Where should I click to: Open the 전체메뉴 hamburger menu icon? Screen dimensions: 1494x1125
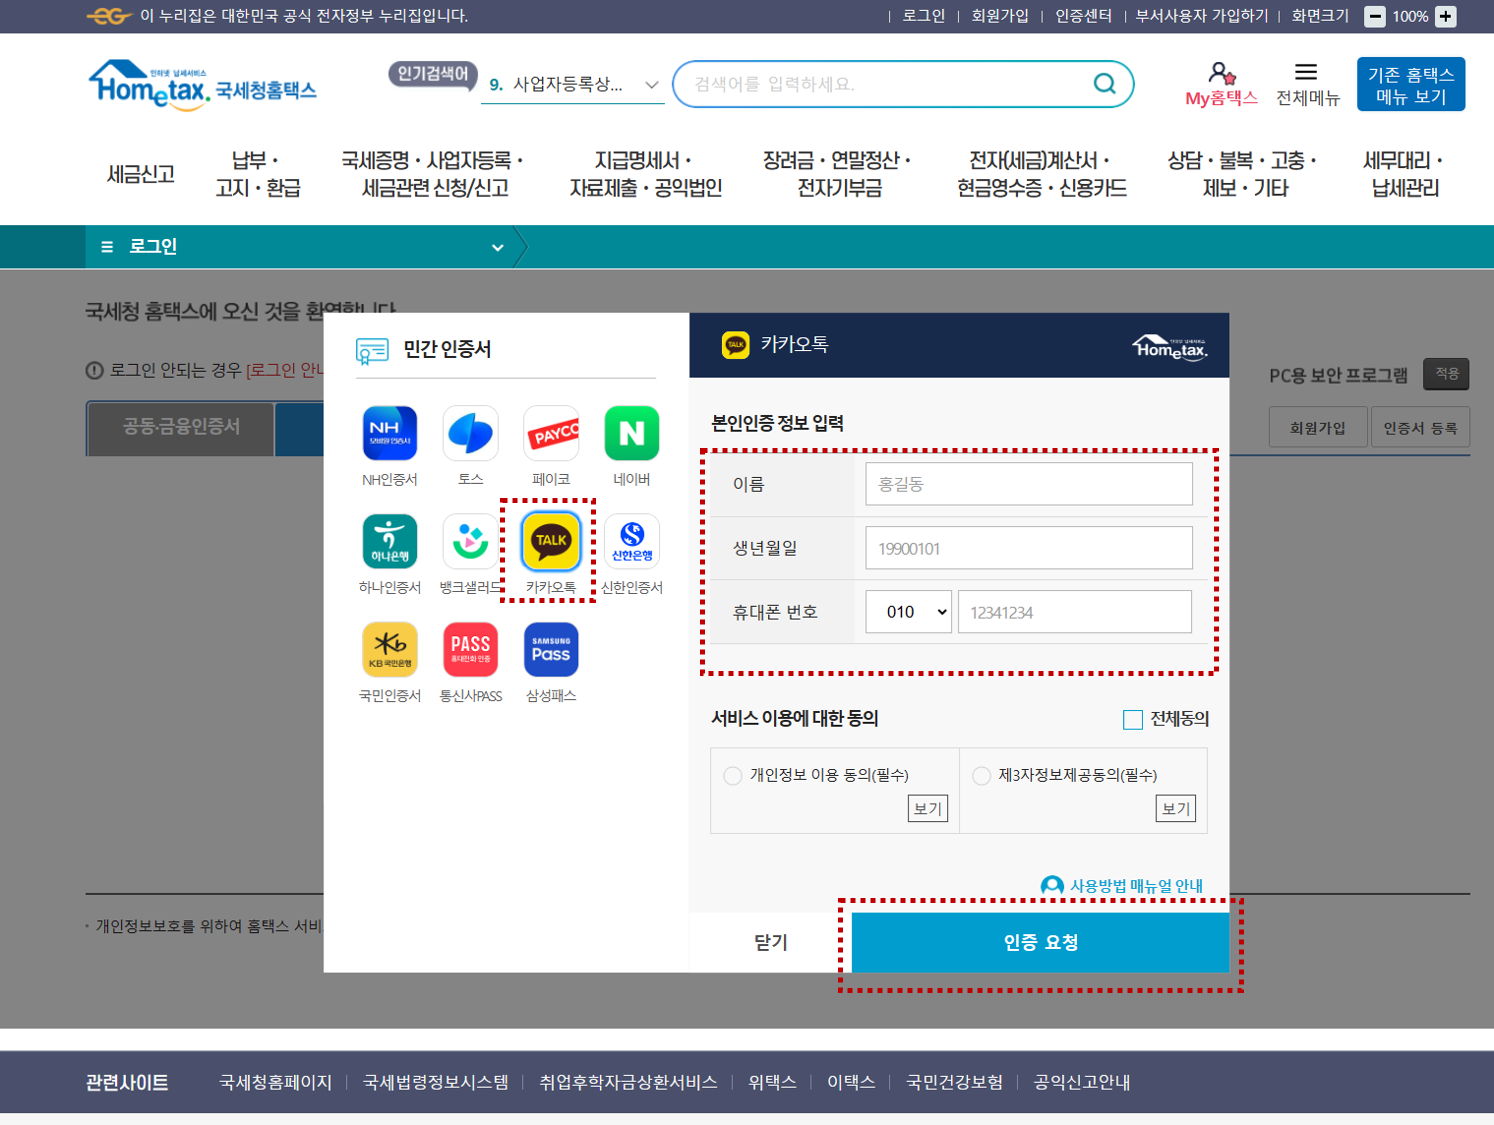(1306, 72)
